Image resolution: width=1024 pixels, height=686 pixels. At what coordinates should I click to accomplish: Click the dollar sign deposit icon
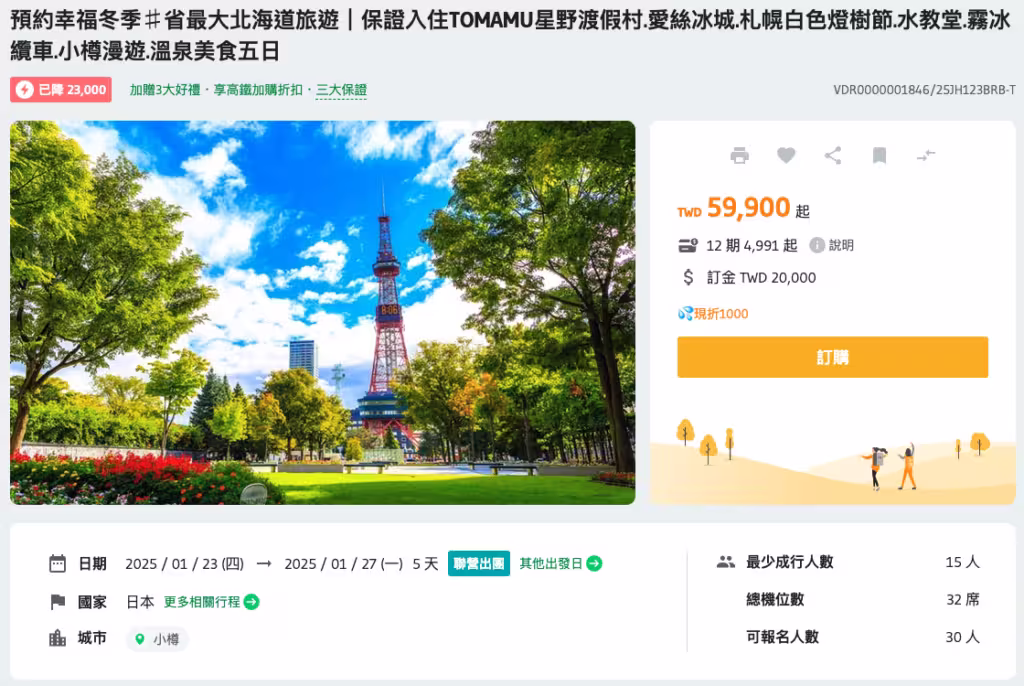688,278
